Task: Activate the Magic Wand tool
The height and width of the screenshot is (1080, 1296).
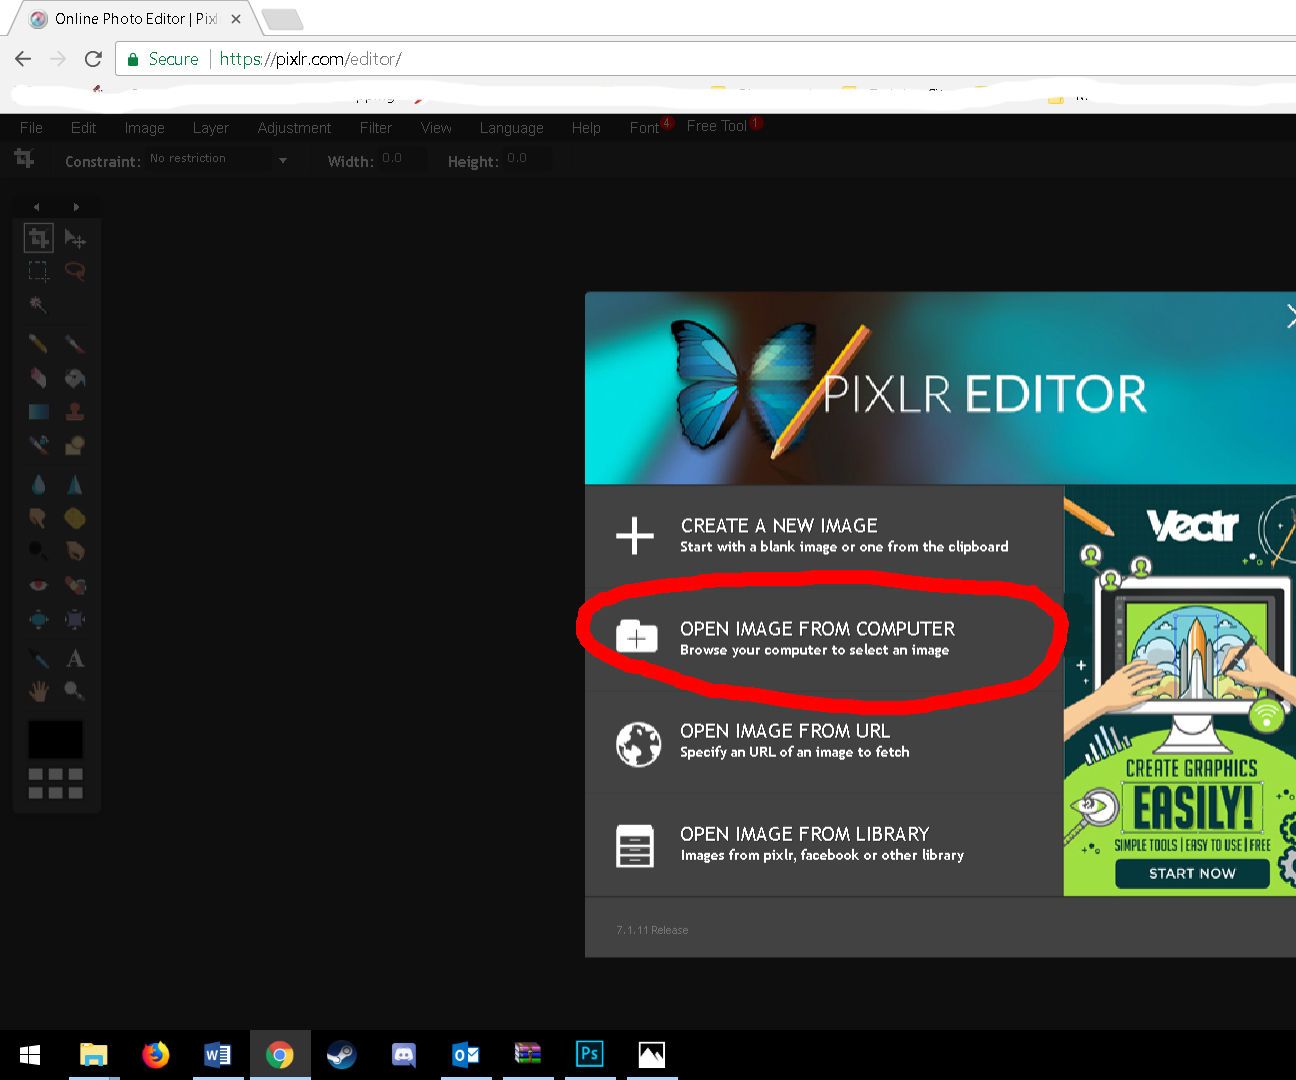Action: tap(38, 304)
